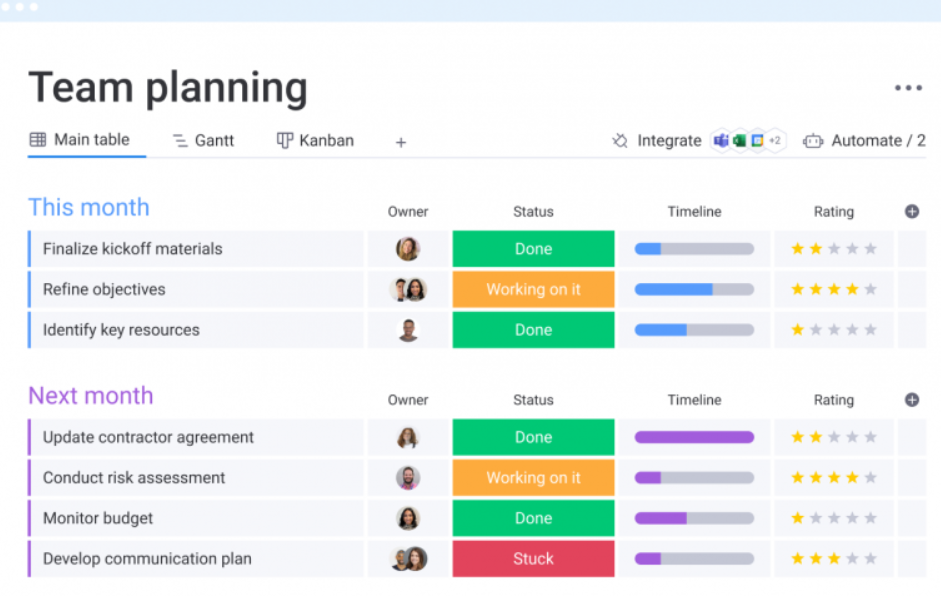Click the Microsoft Teams integration icon
The height and width of the screenshot is (596, 941).
721,141
